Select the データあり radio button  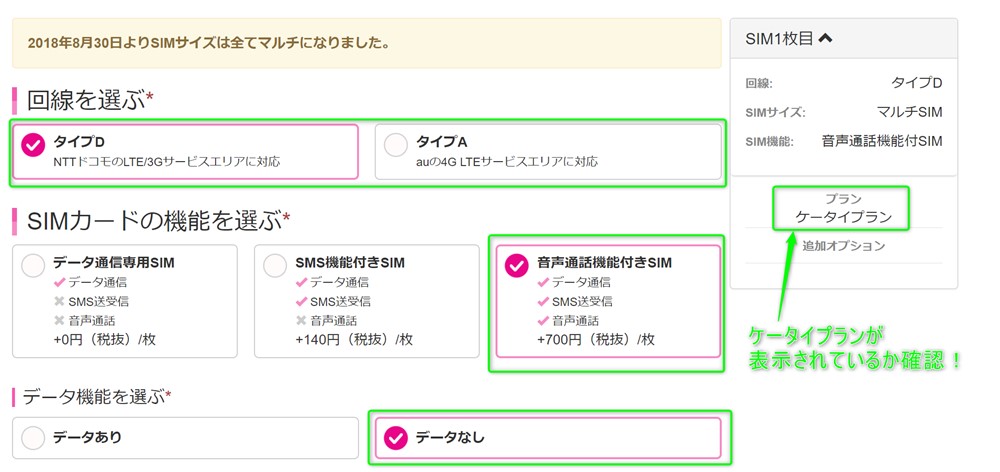(33, 437)
